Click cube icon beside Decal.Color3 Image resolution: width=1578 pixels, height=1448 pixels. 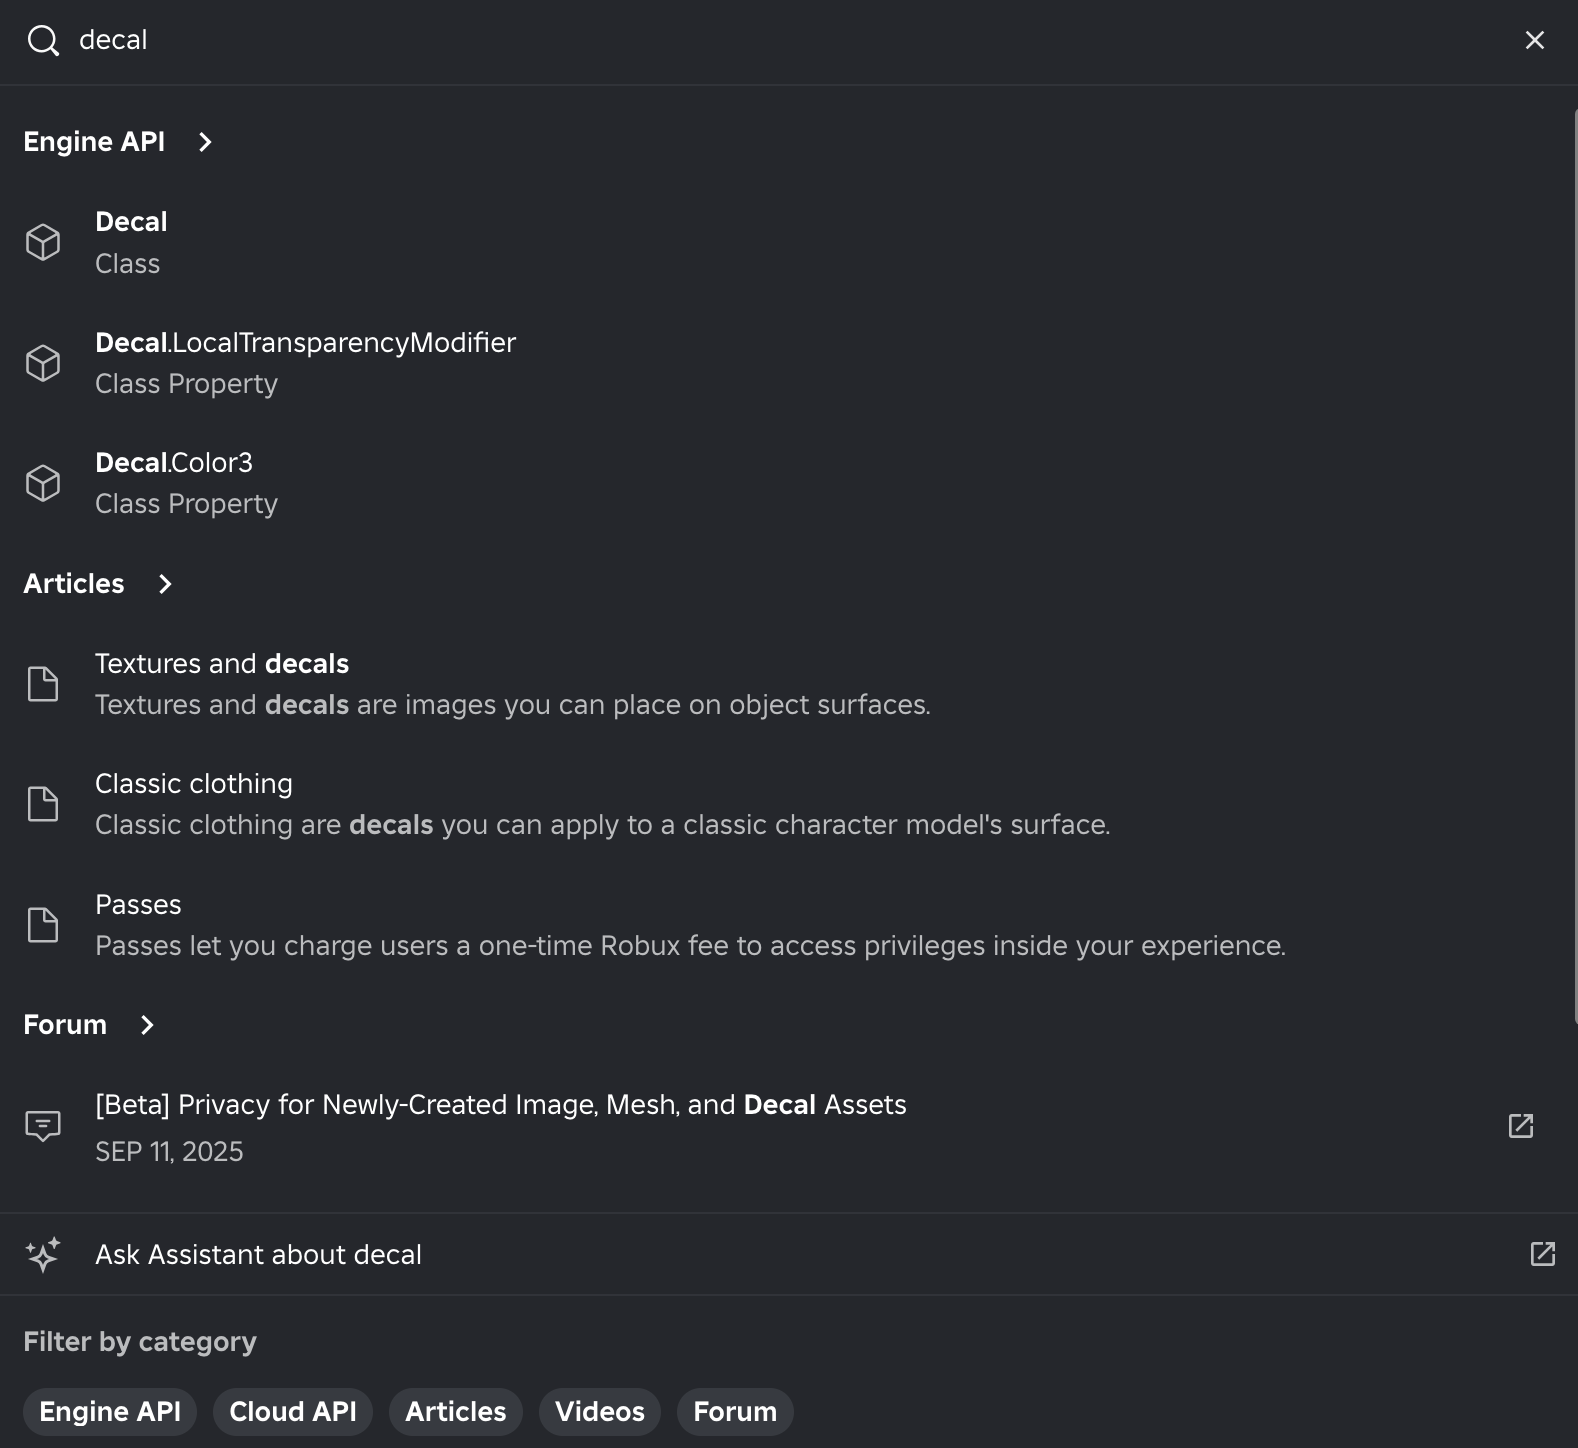click(43, 483)
